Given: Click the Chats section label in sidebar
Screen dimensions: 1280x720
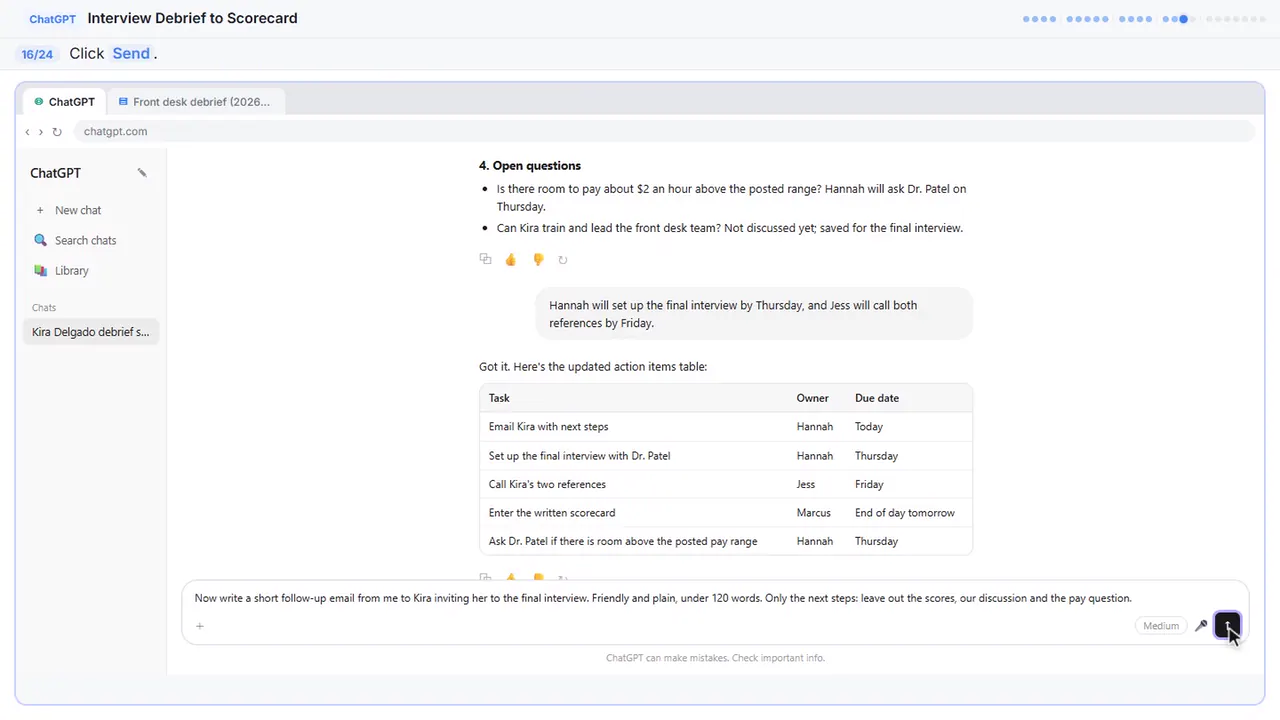Looking at the screenshot, I should pos(44,308).
